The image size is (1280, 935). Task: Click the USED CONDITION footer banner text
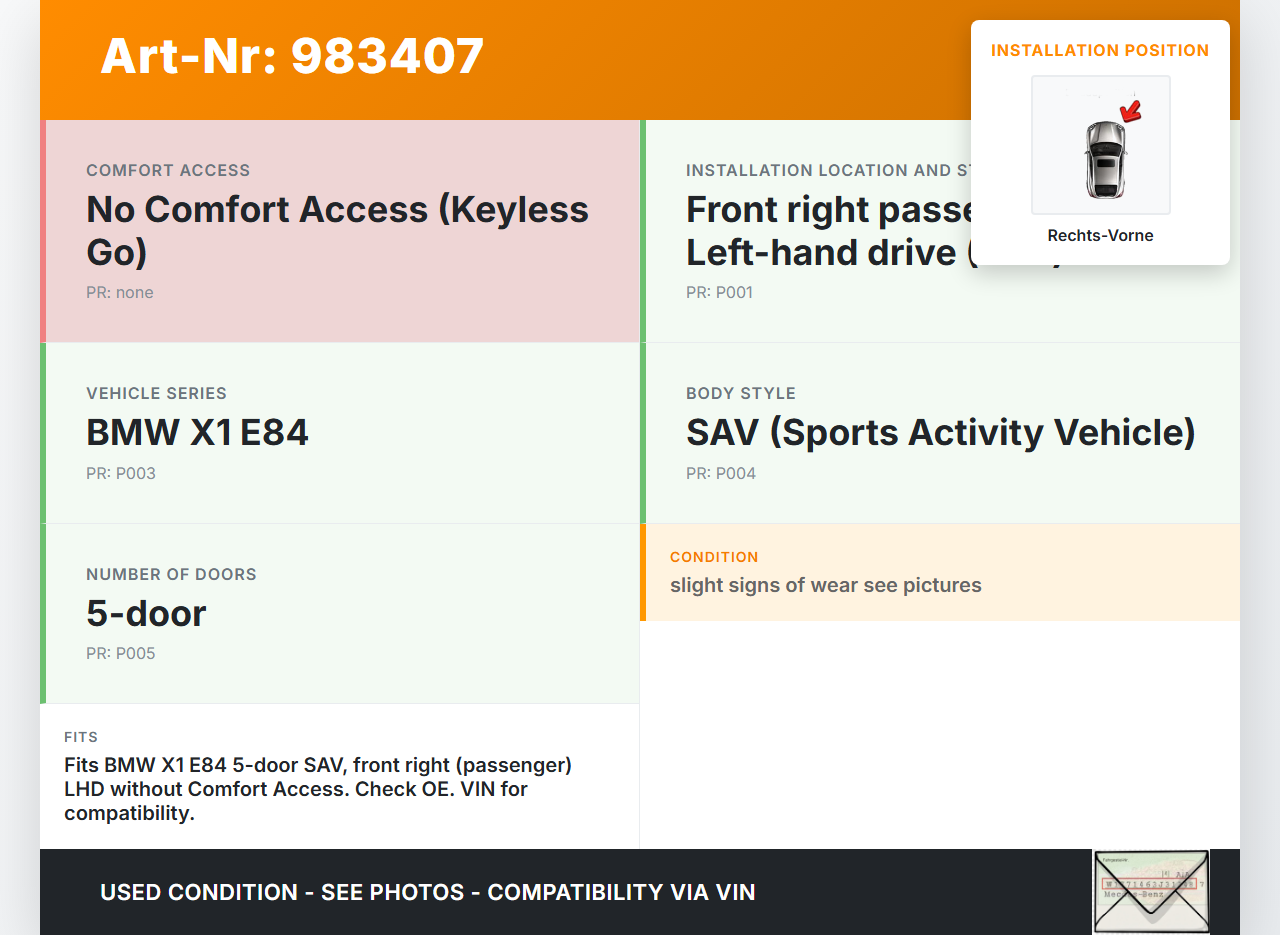pyautogui.click(x=427, y=892)
